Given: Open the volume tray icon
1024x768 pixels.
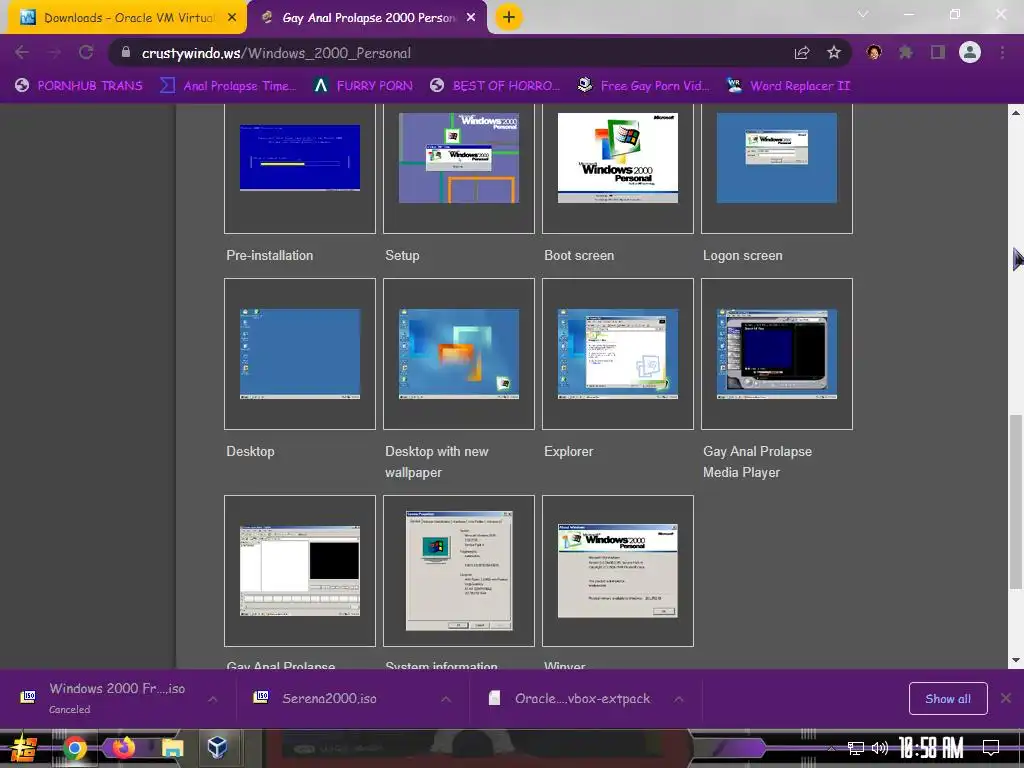Looking at the screenshot, I should [x=880, y=748].
